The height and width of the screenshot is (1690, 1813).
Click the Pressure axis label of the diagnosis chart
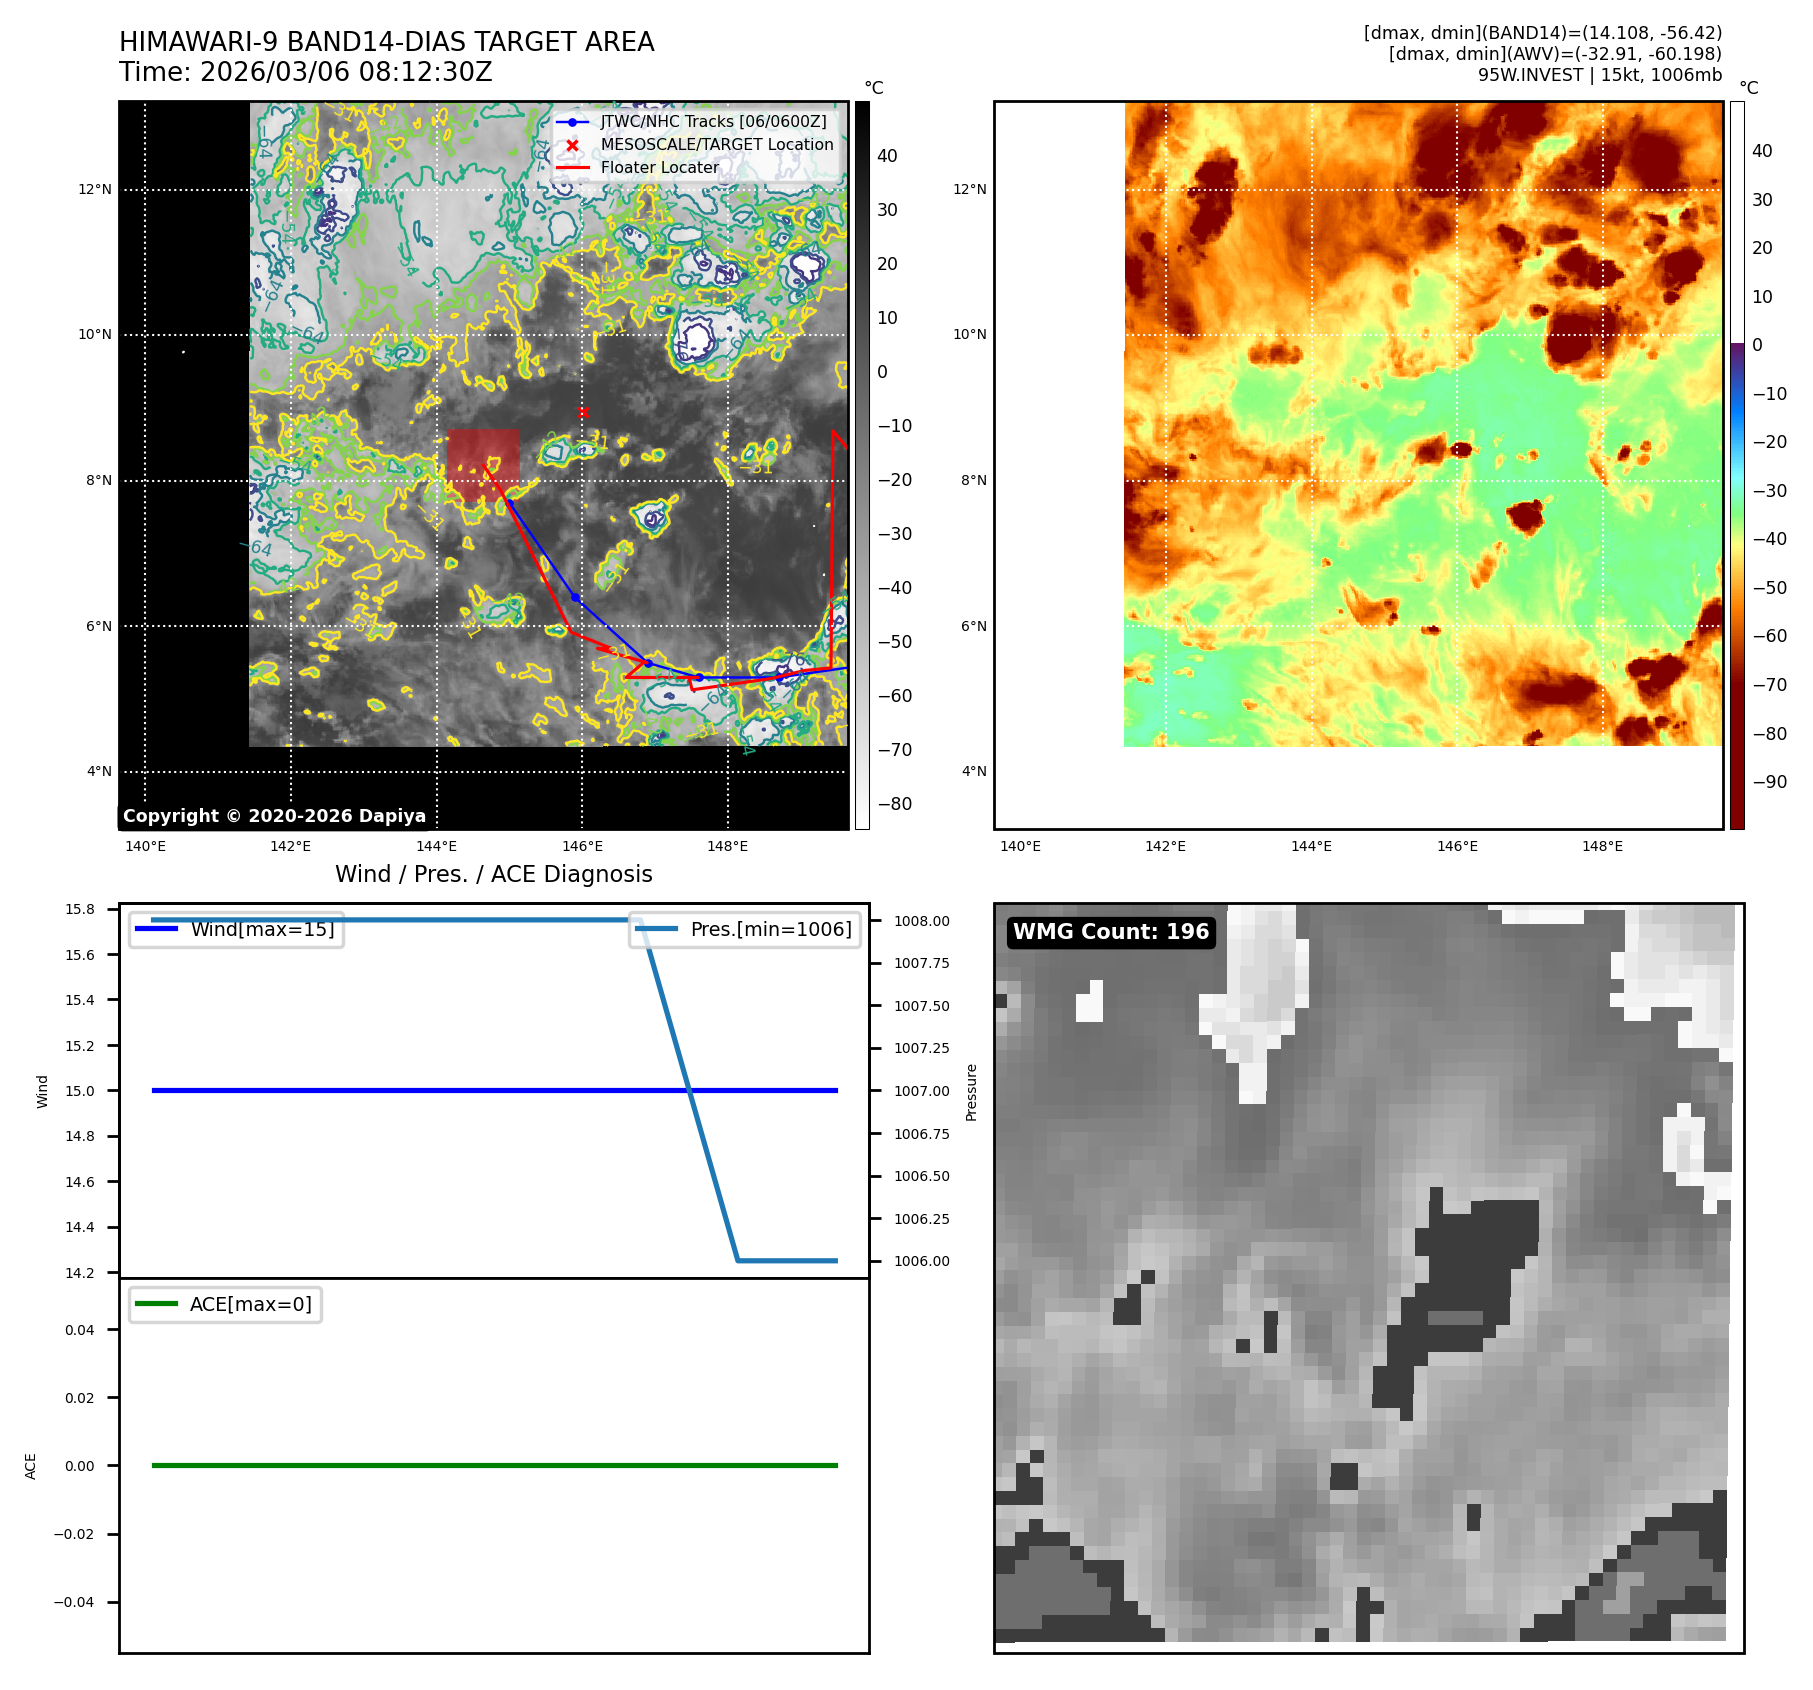pos(971,1092)
